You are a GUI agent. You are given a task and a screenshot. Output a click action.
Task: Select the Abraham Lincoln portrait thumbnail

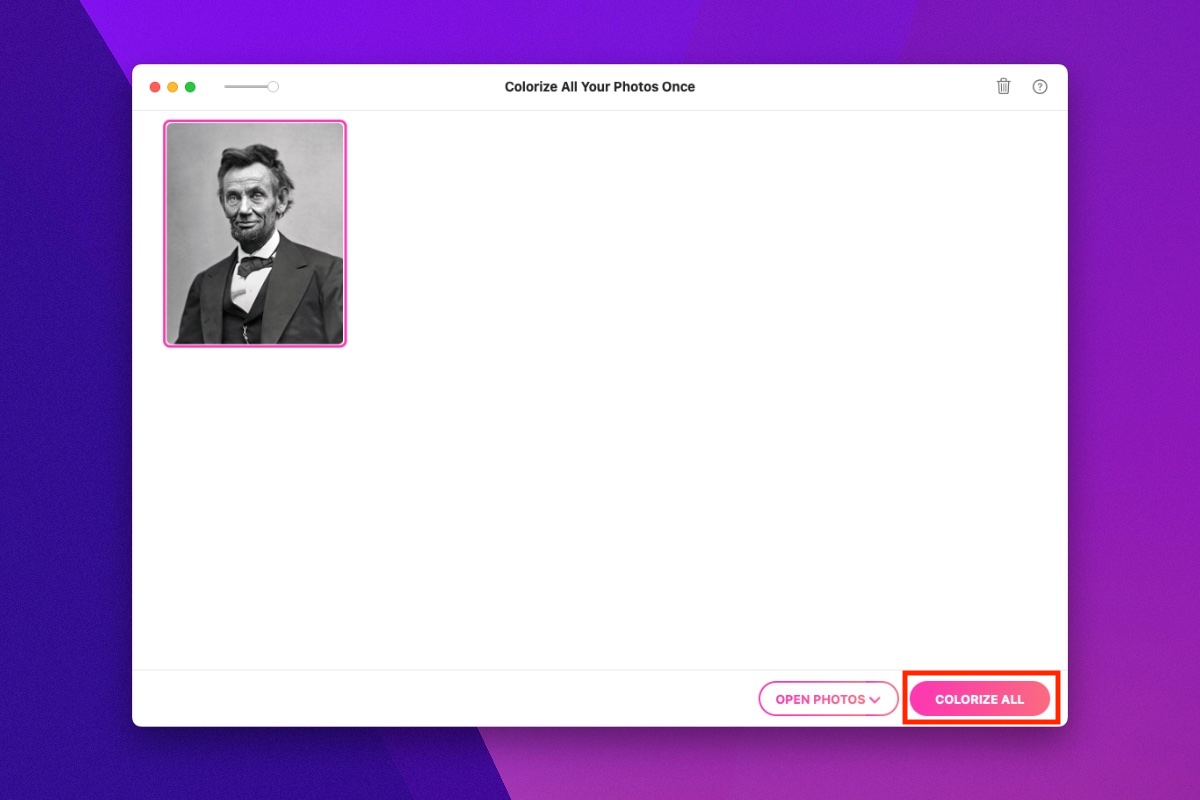pyautogui.click(x=255, y=233)
